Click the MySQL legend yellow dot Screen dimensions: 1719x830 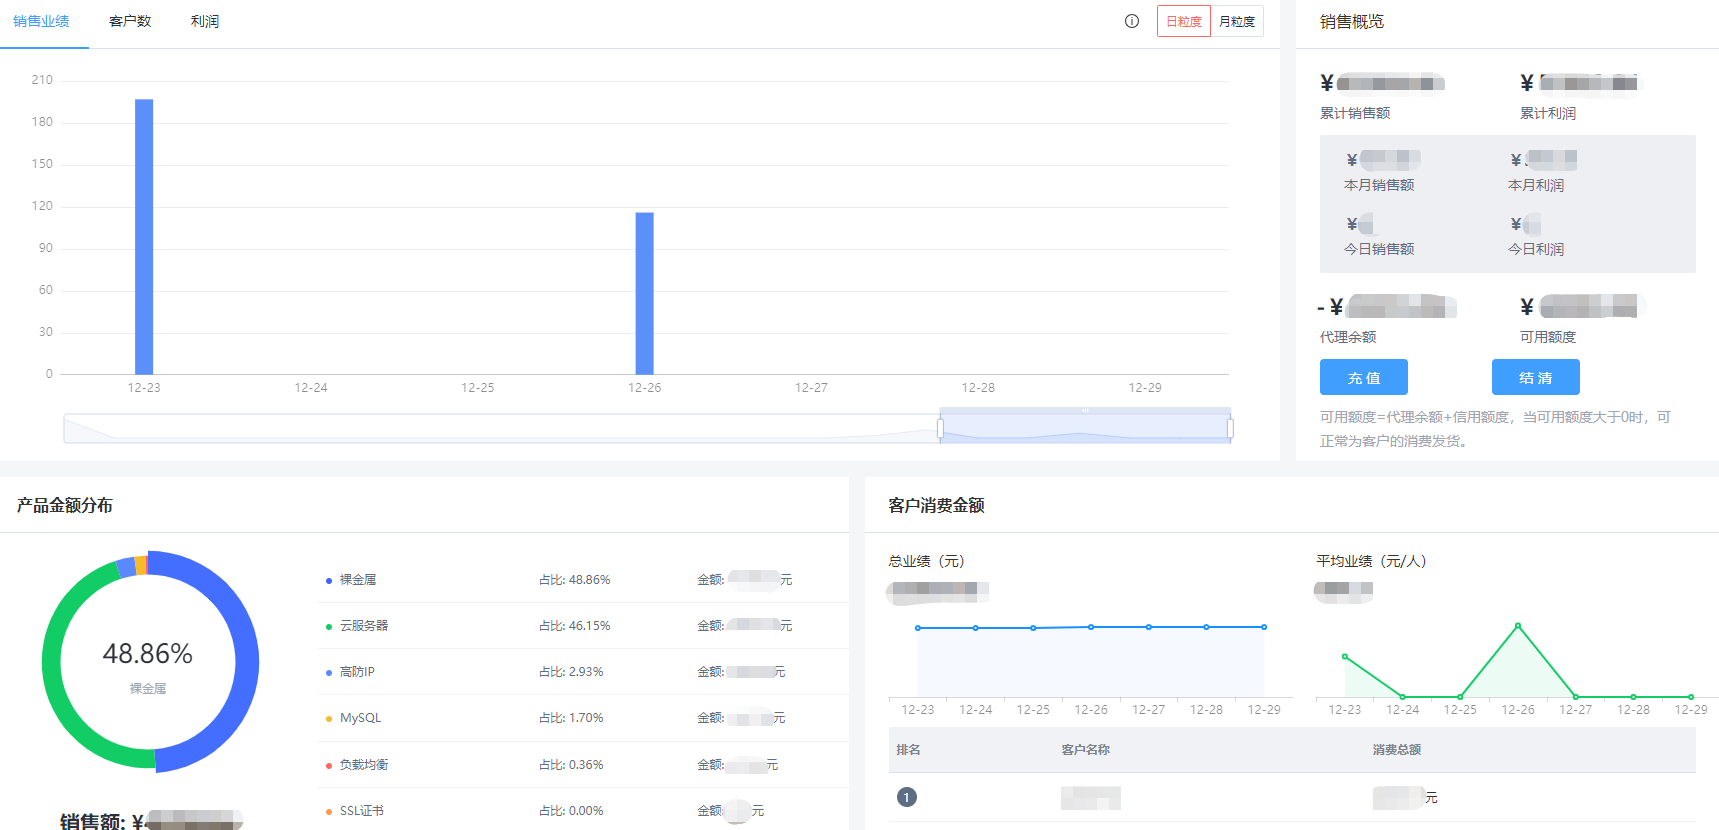tap(329, 719)
